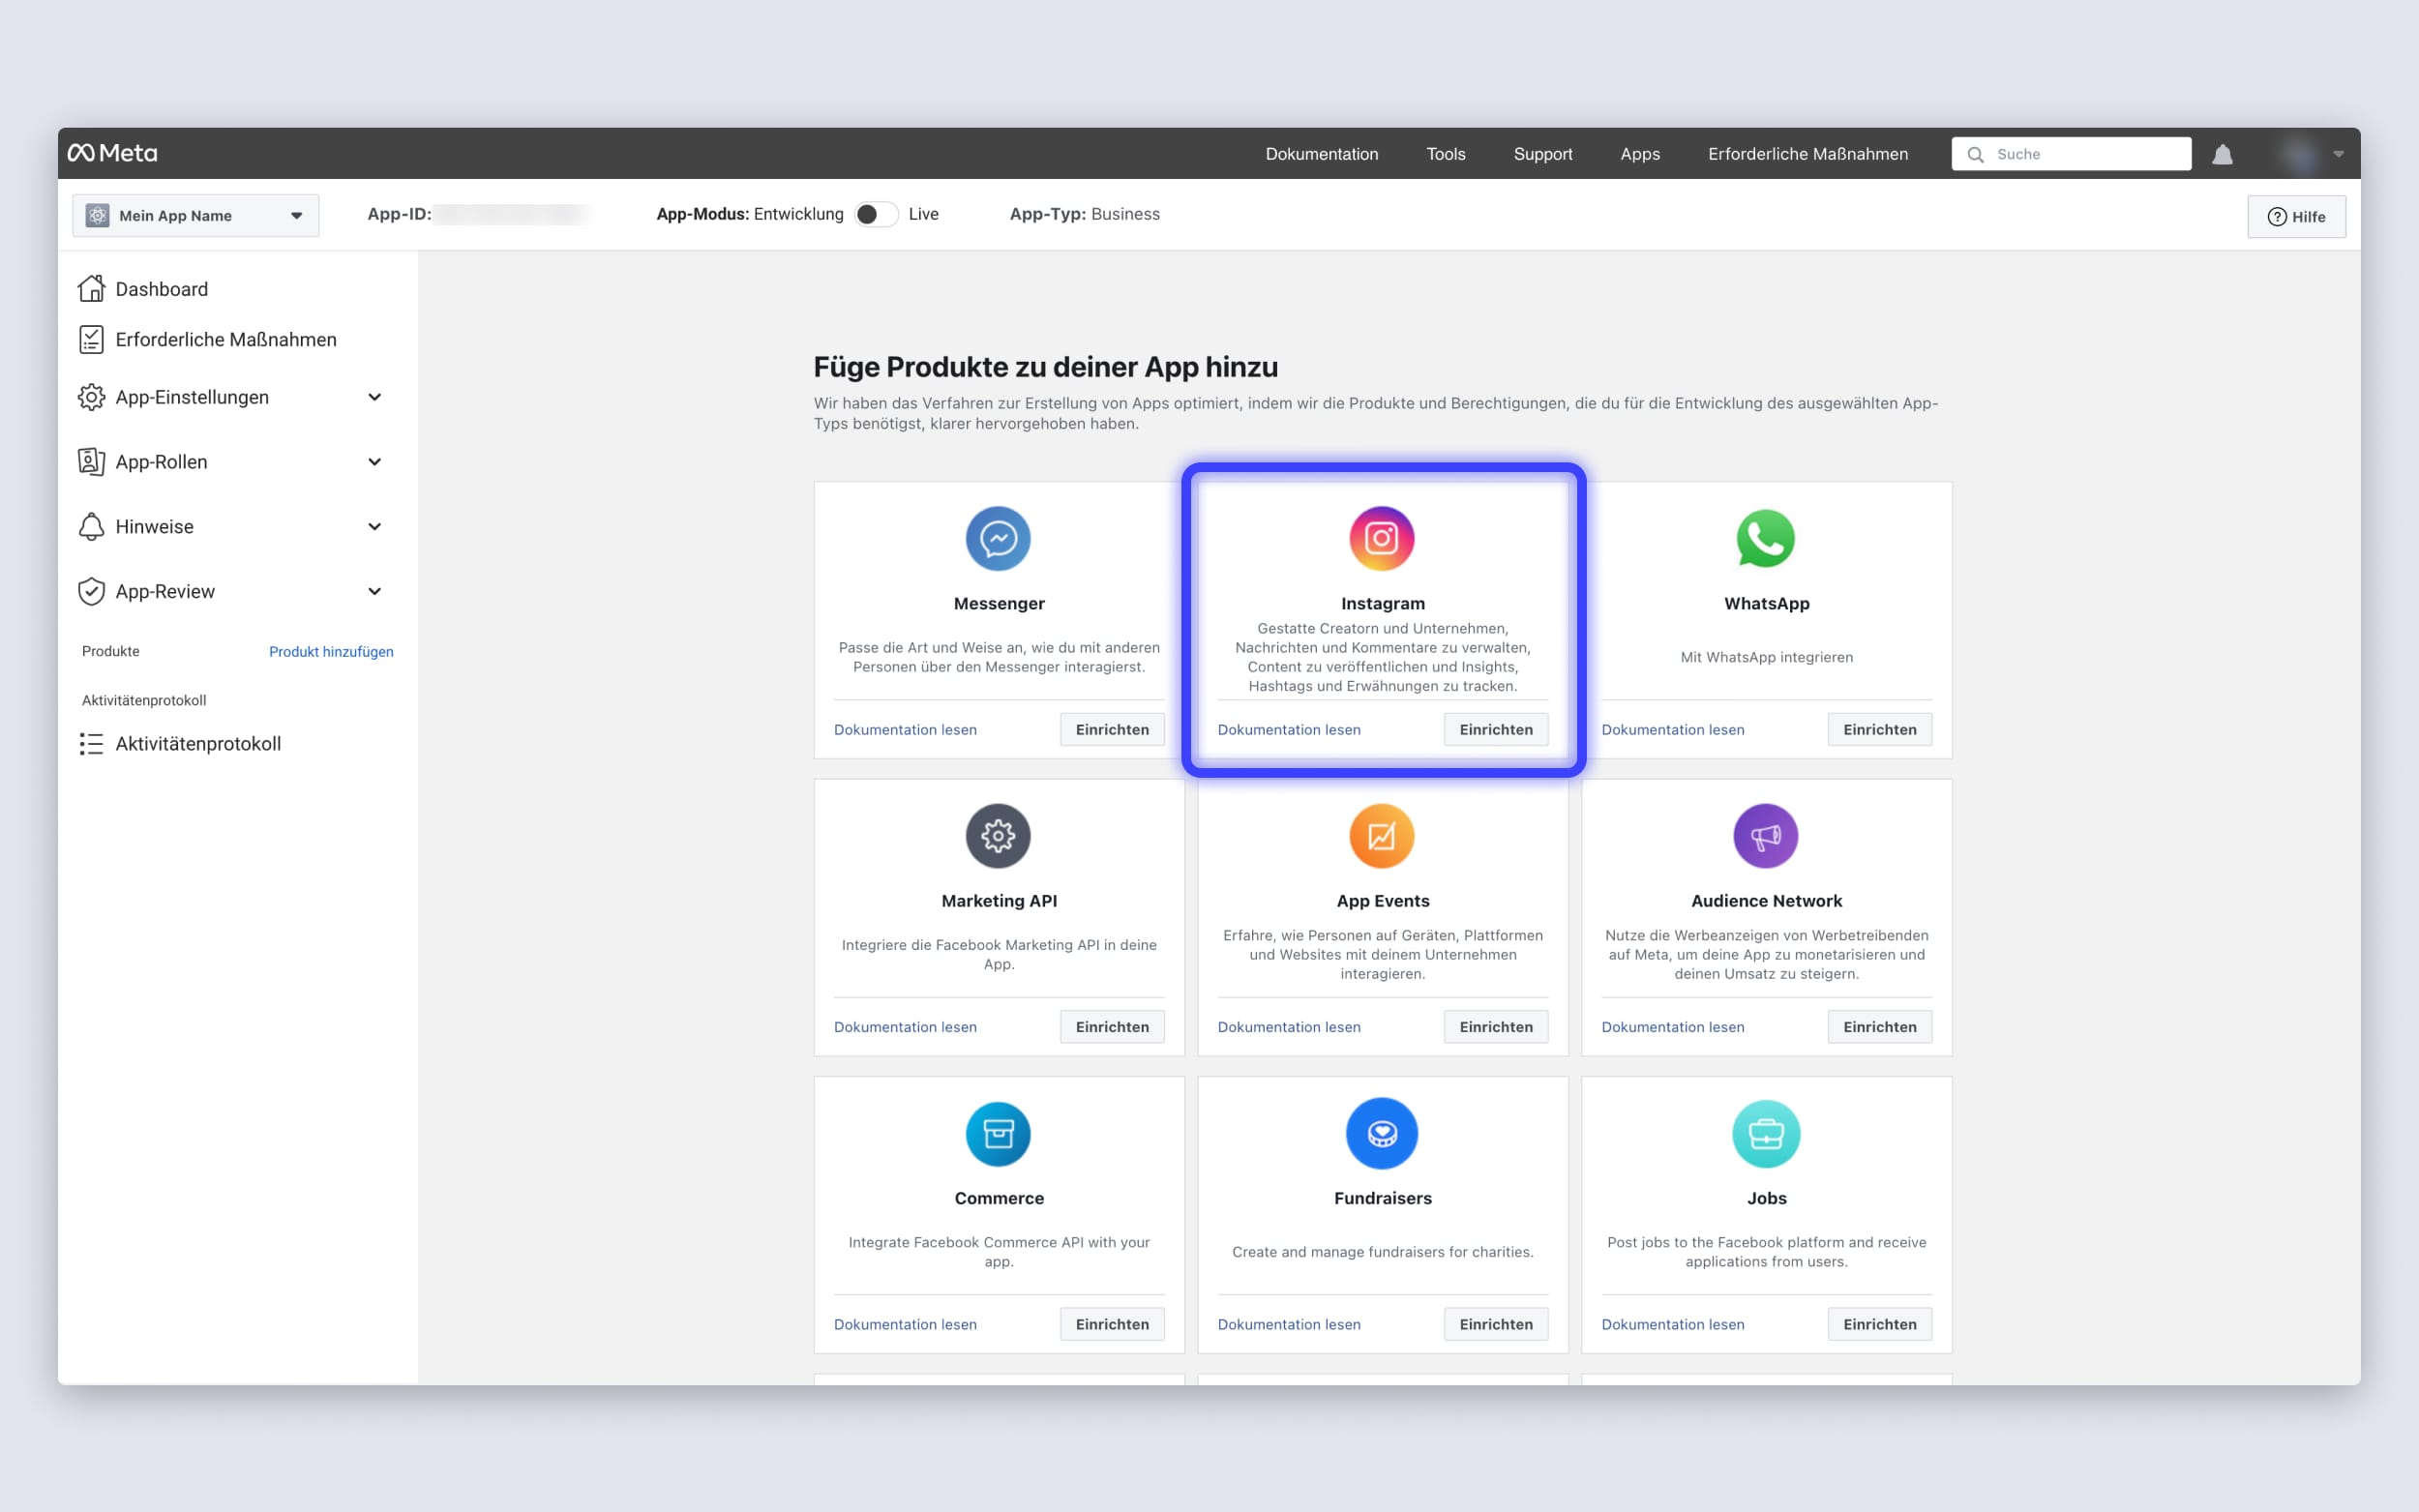This screenshot has width=2419, height=1512.
Task: Click the App-Review shield icon
Action: point(91,591)
